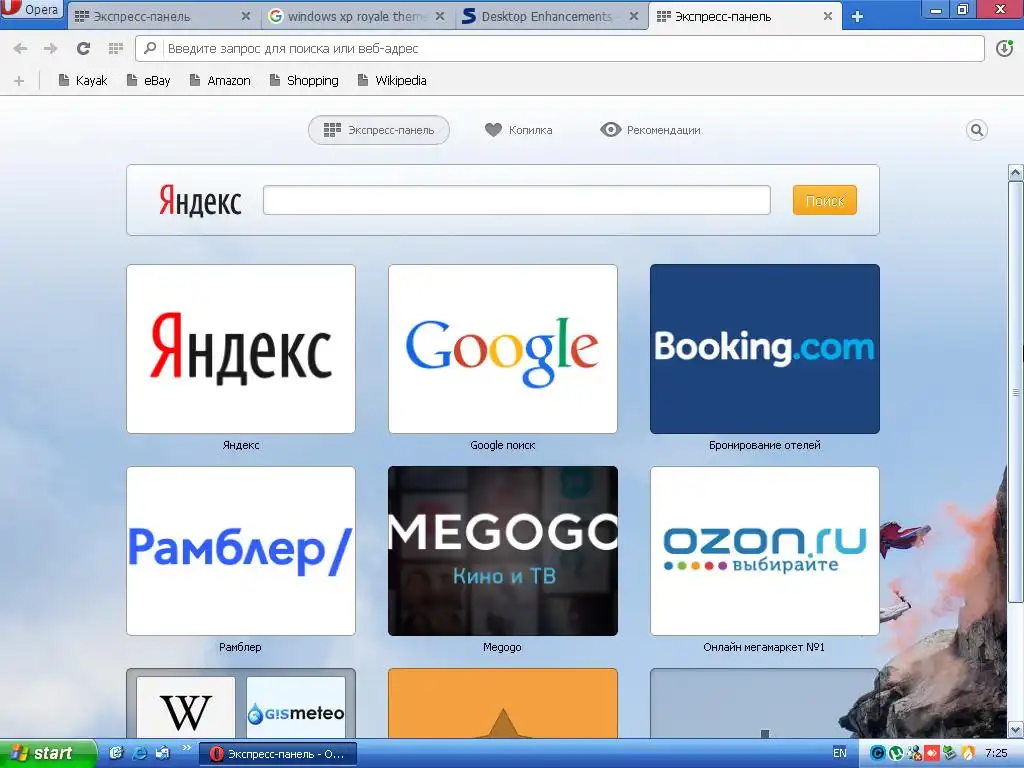Click the 'Рамблер' tile label
1024x768 pixels.
click(240, 647)
